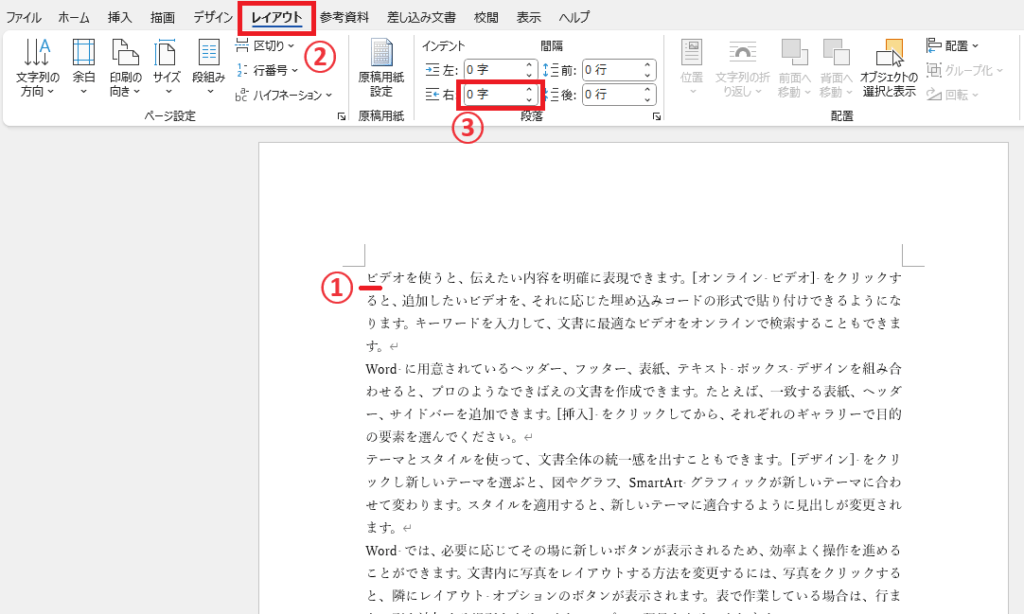
Task: Switch to the 表示 tab
Action: (x=528, y=18)
